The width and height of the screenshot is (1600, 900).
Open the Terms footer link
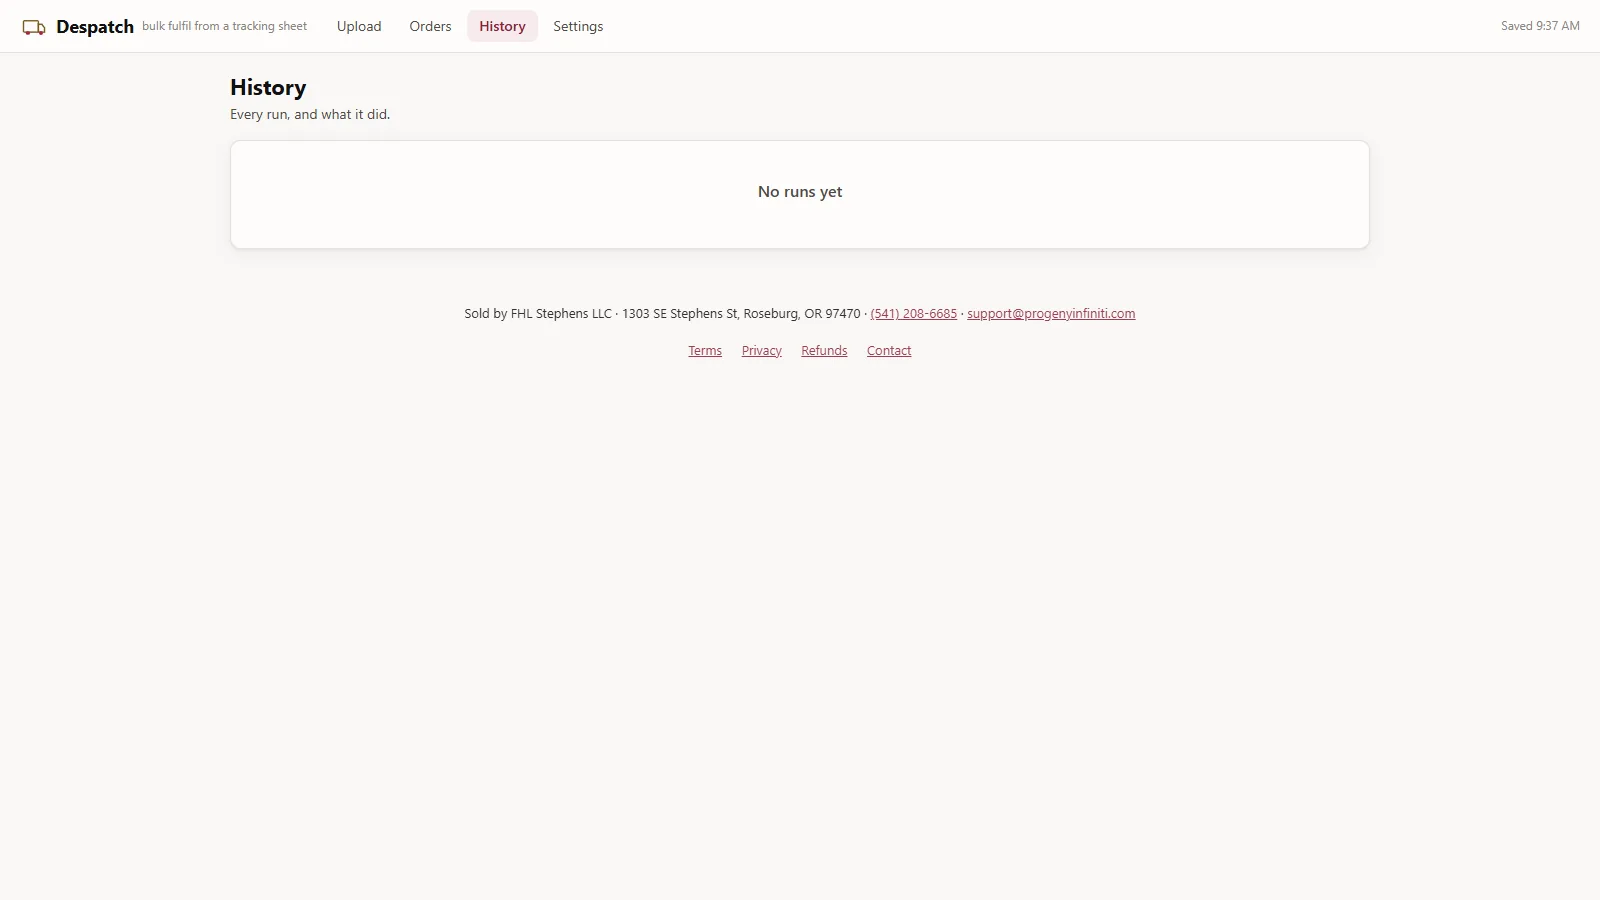tap(705, 350)
